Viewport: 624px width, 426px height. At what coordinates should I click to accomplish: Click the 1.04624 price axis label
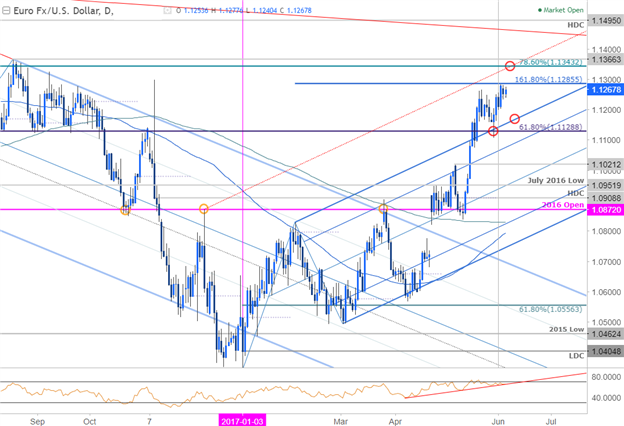[x=606, y=334]
